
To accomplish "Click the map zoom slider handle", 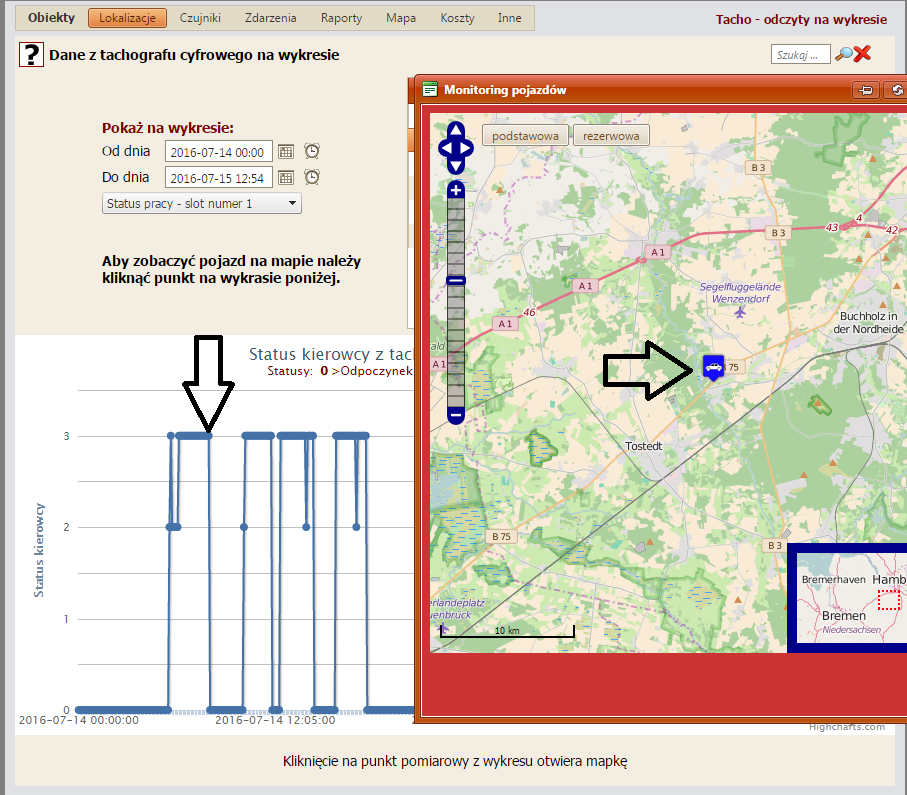I will click(456, 281).
